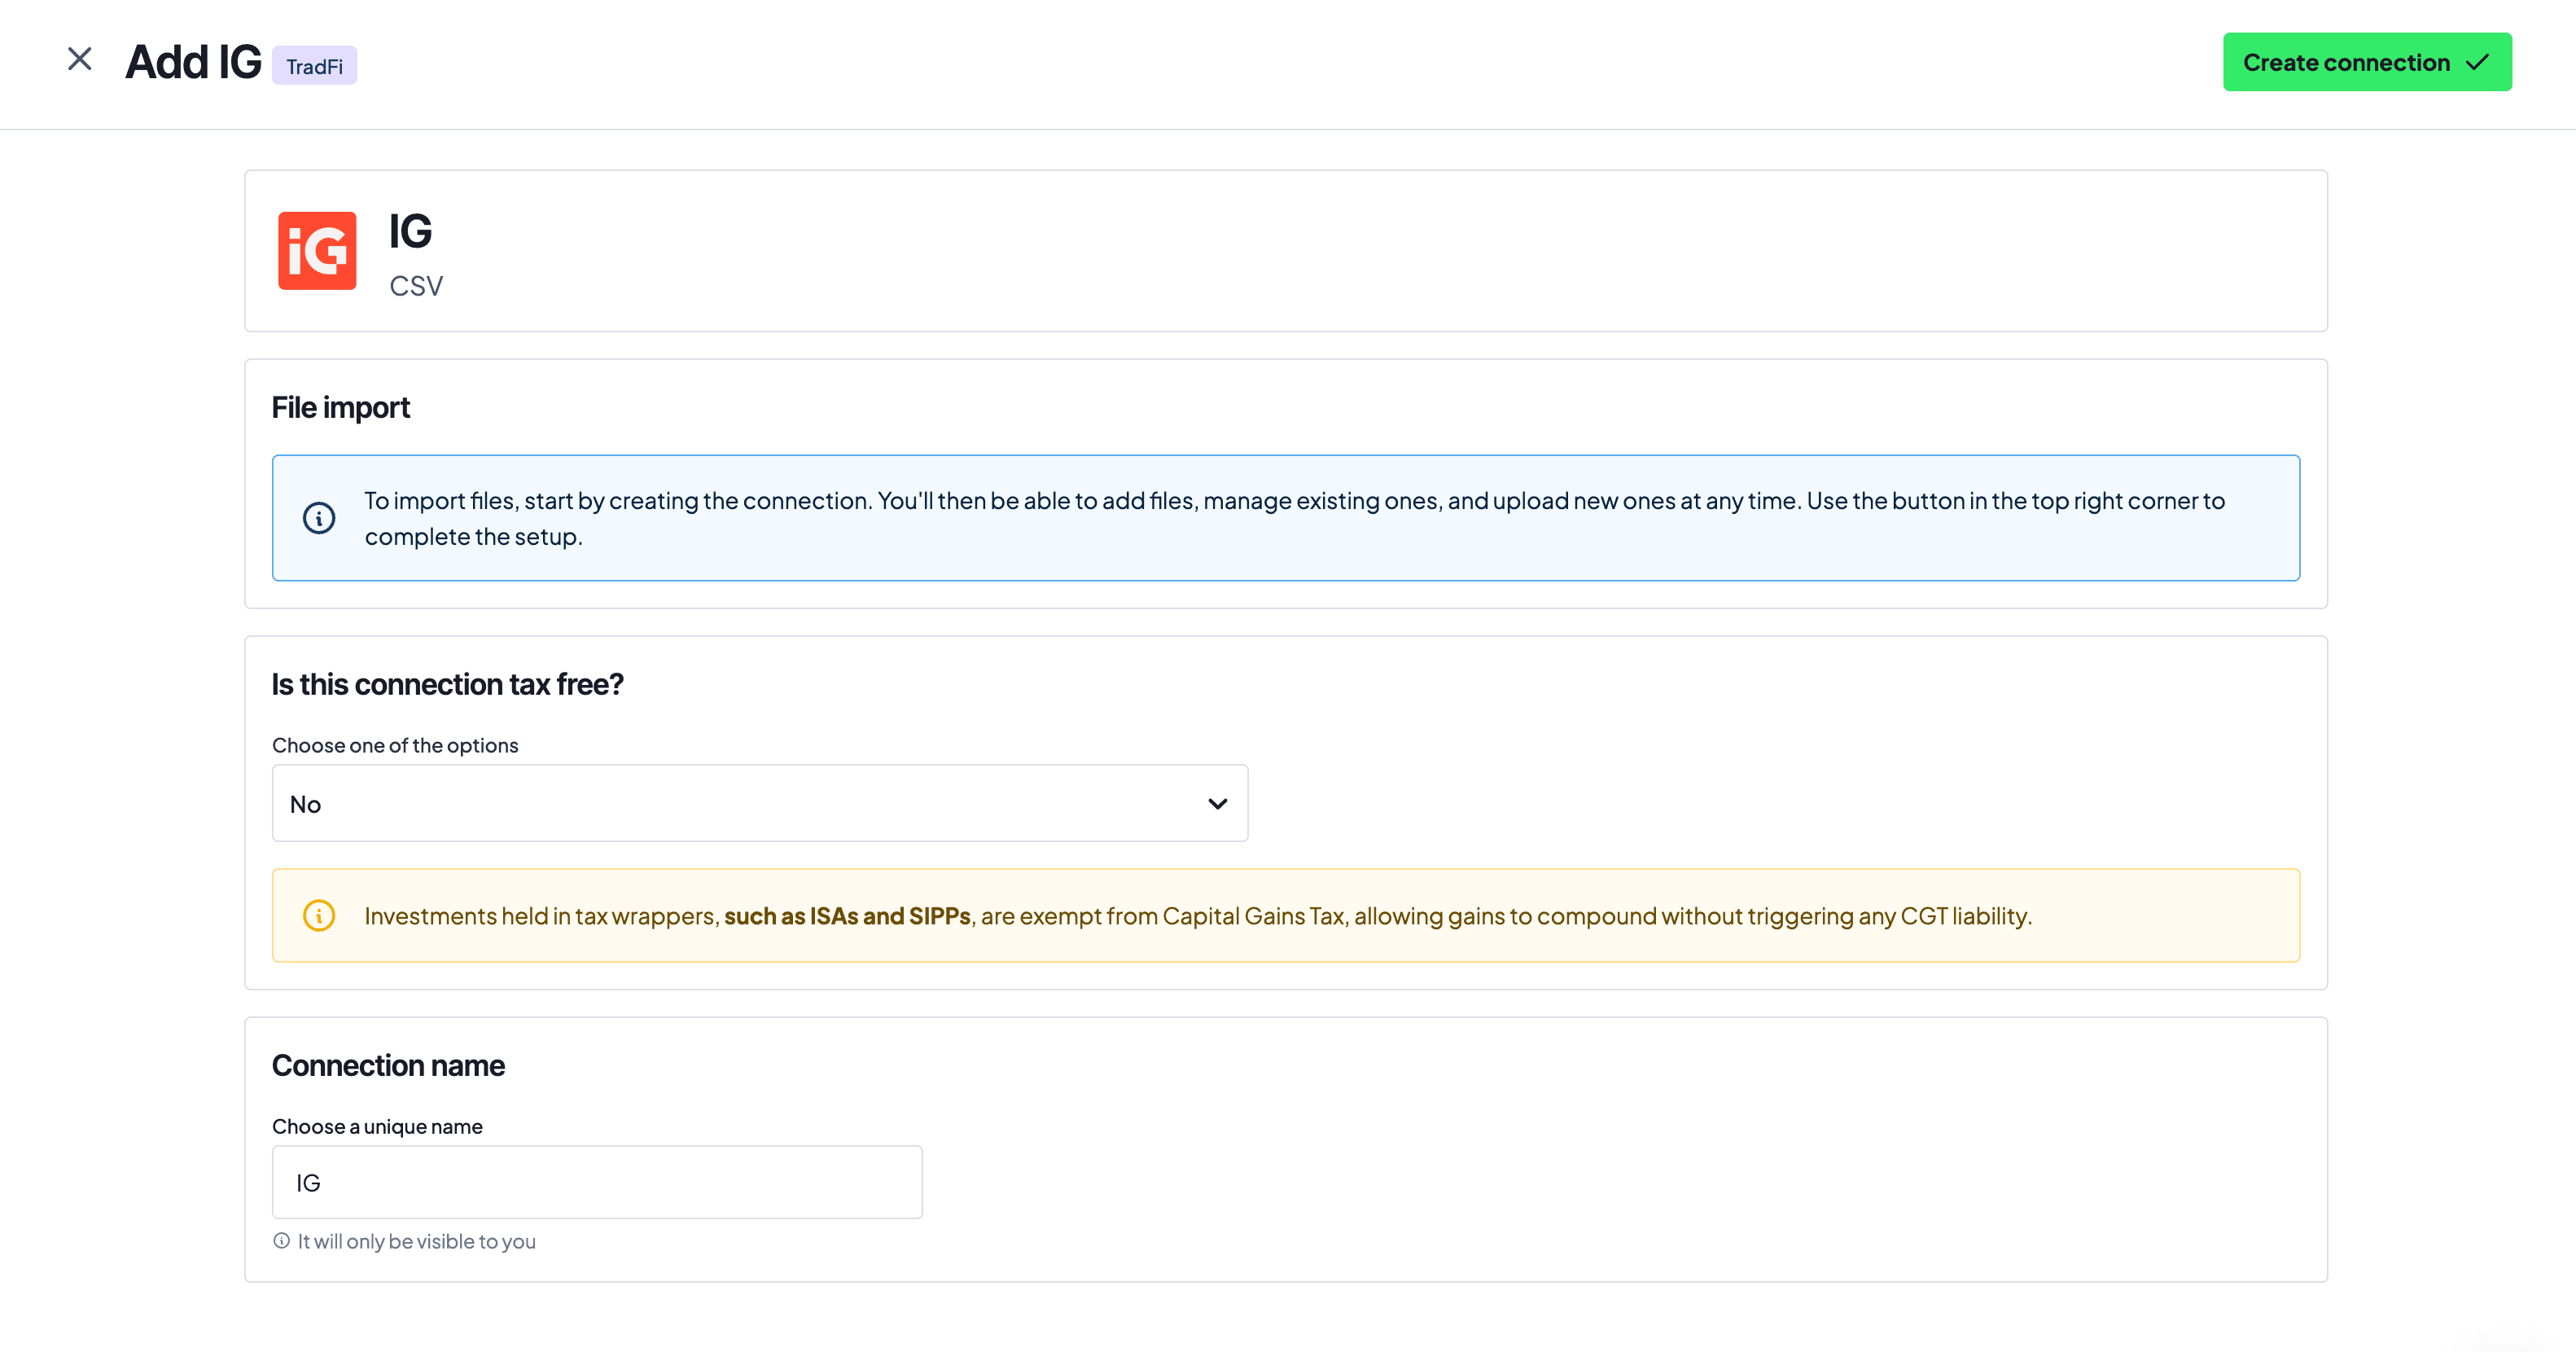Open the tax free options dropdown

[x=760, y=804]
